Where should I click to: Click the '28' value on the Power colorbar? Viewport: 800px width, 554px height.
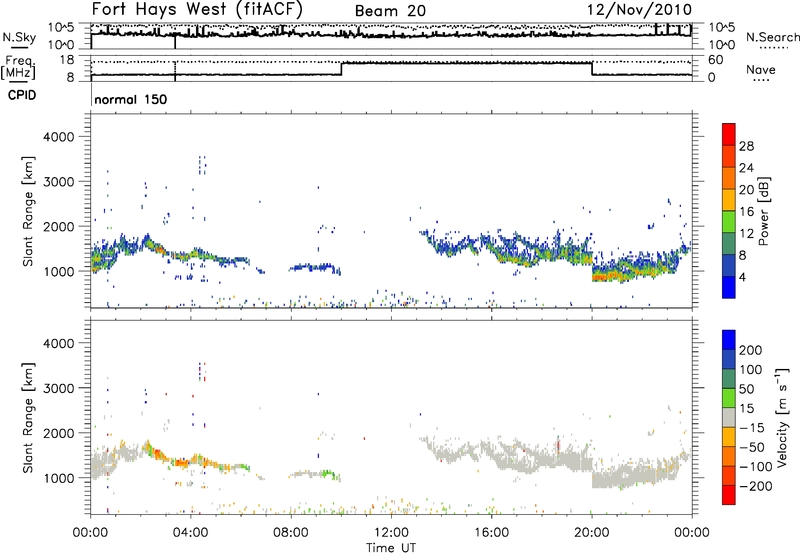[x=746, y=146]
